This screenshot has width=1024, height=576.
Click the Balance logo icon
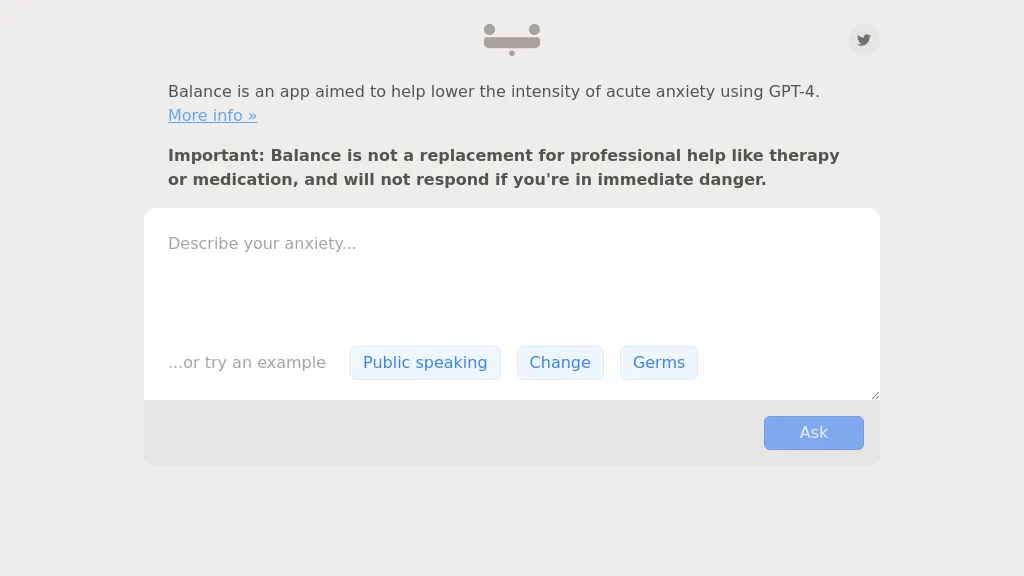click(x=512, y=39)
